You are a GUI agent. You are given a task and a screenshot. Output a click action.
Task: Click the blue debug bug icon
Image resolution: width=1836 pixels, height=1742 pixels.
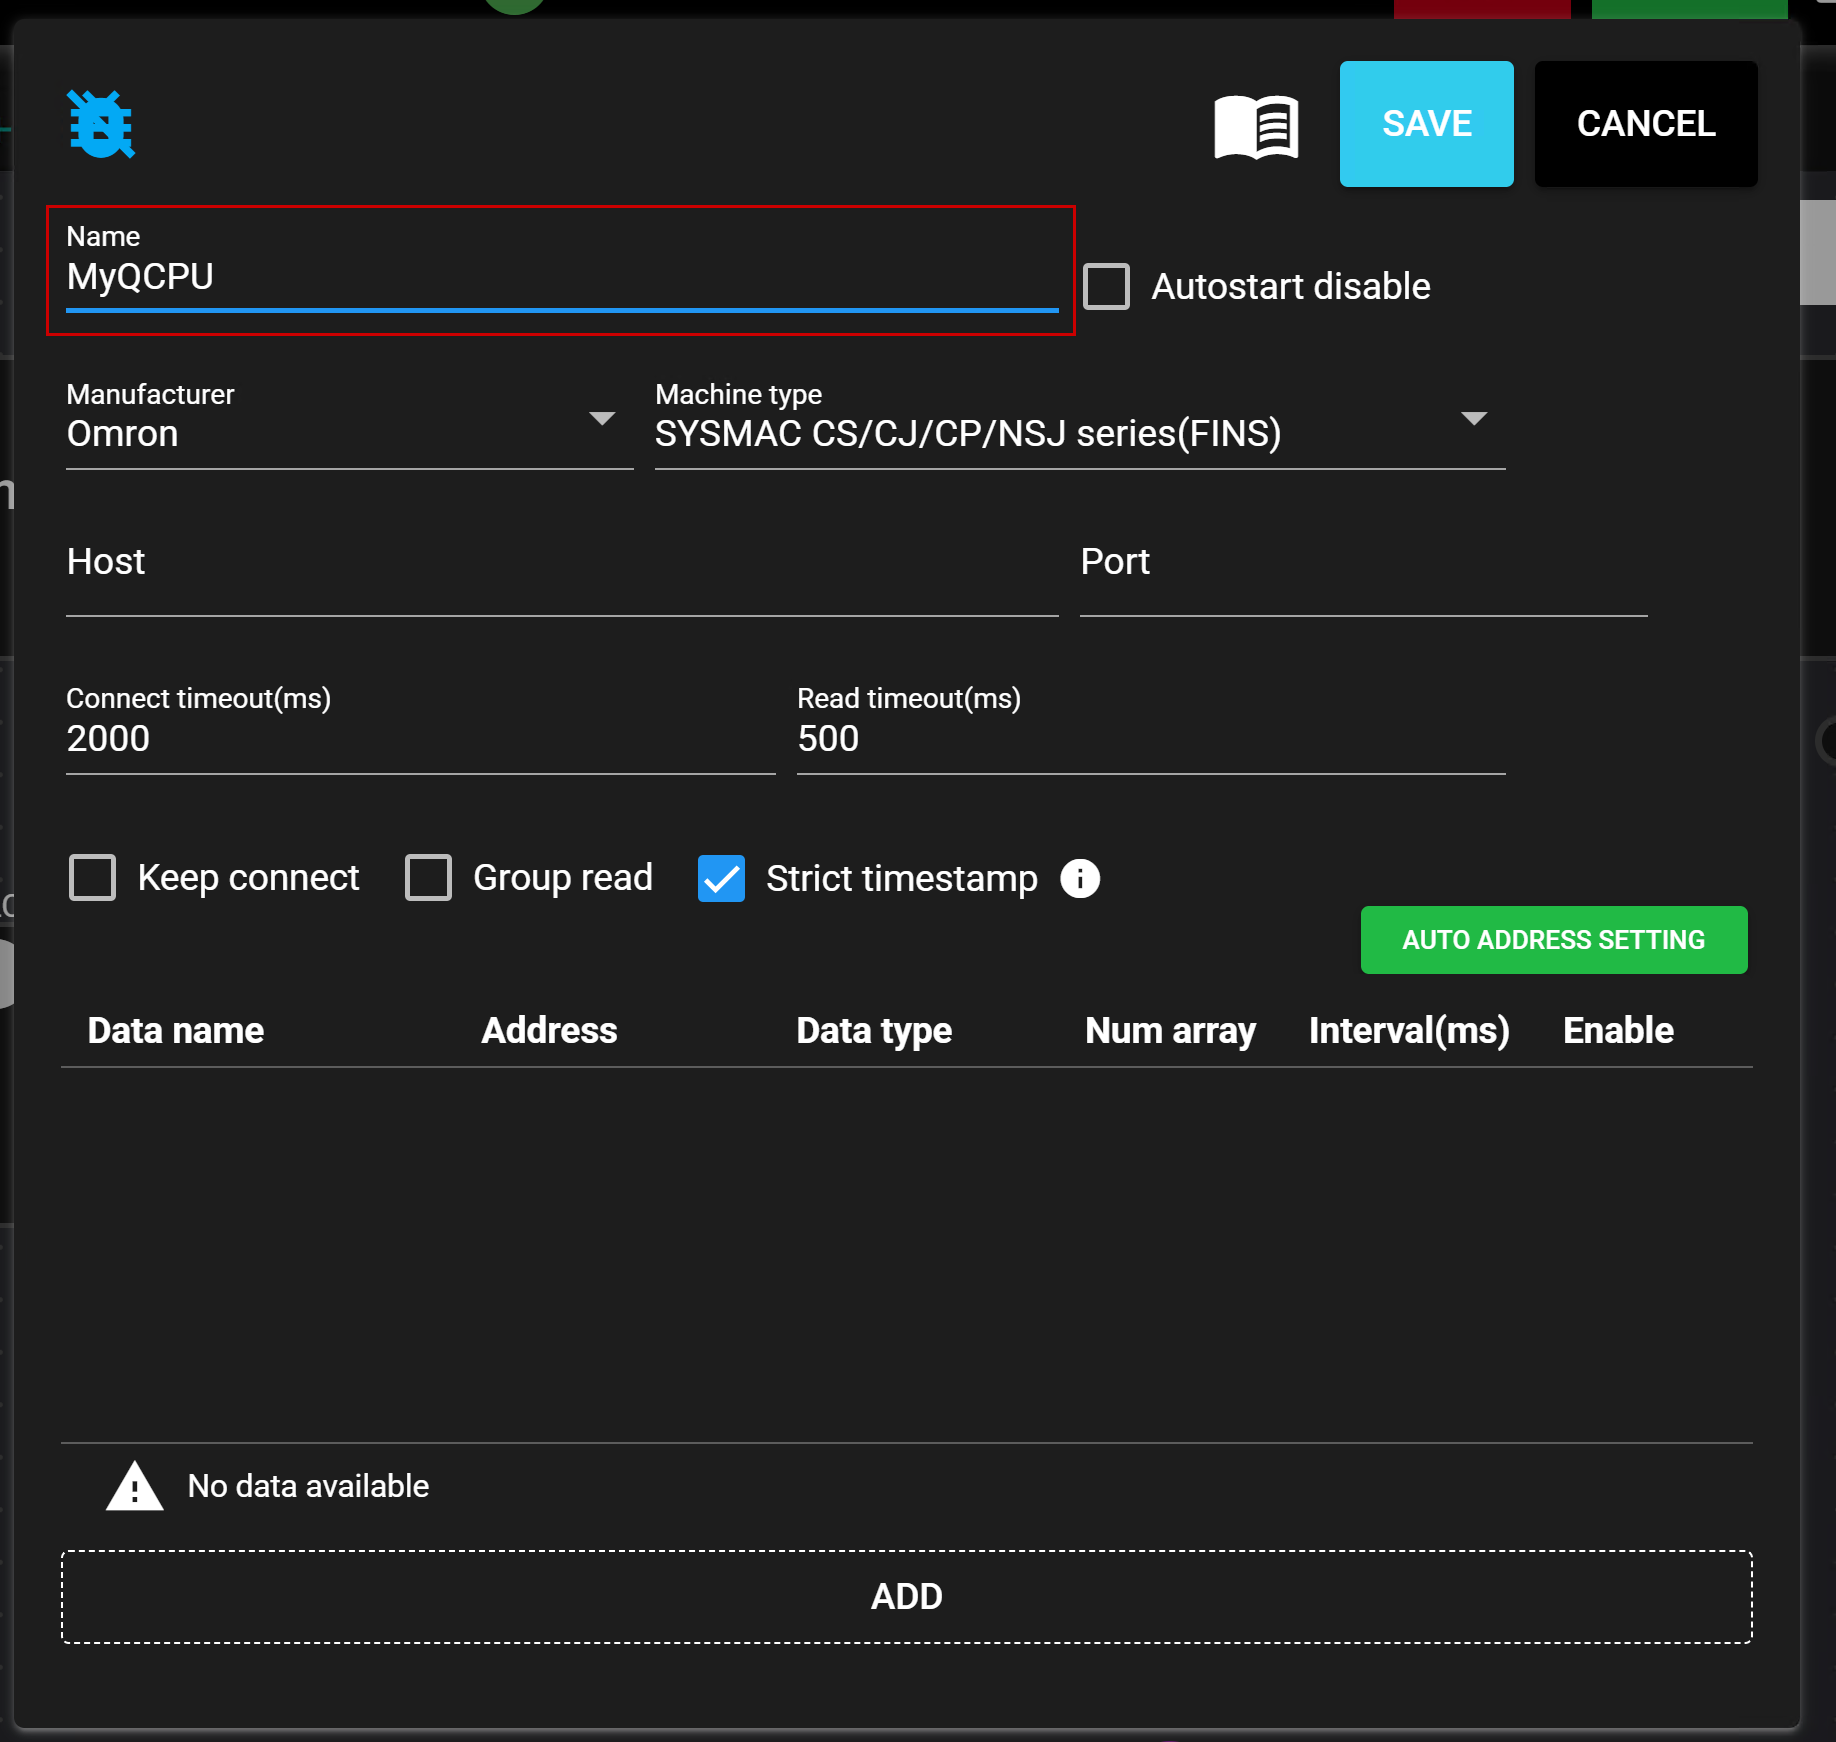[101, 125]
